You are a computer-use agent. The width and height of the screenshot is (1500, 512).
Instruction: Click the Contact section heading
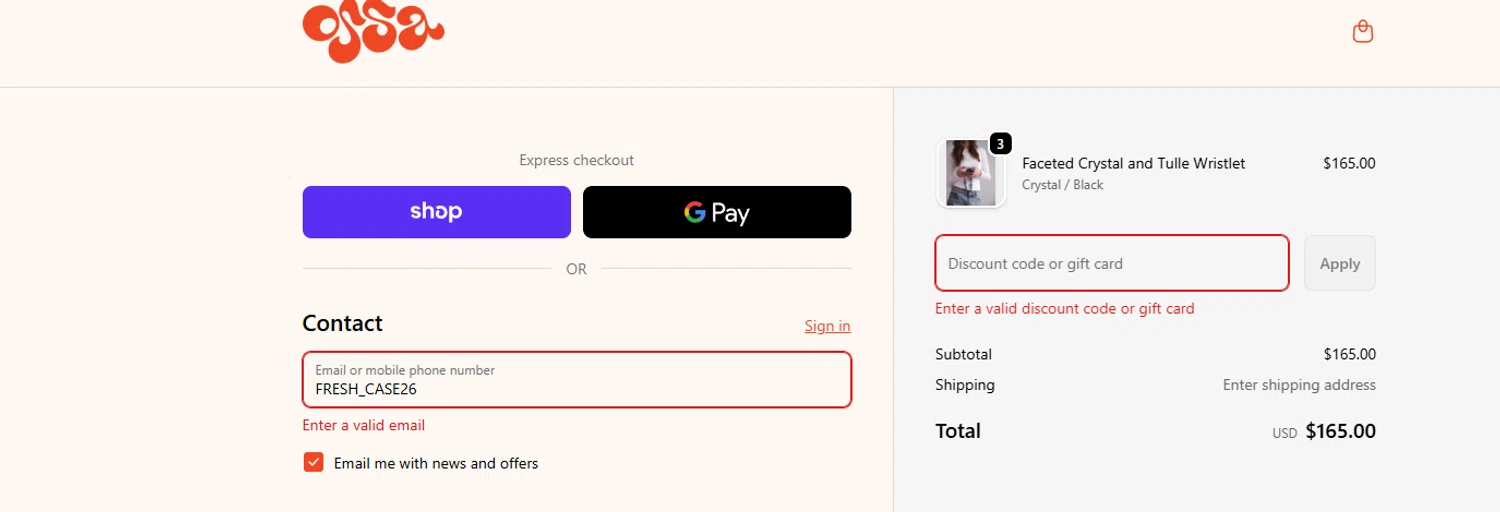point(342,323)
